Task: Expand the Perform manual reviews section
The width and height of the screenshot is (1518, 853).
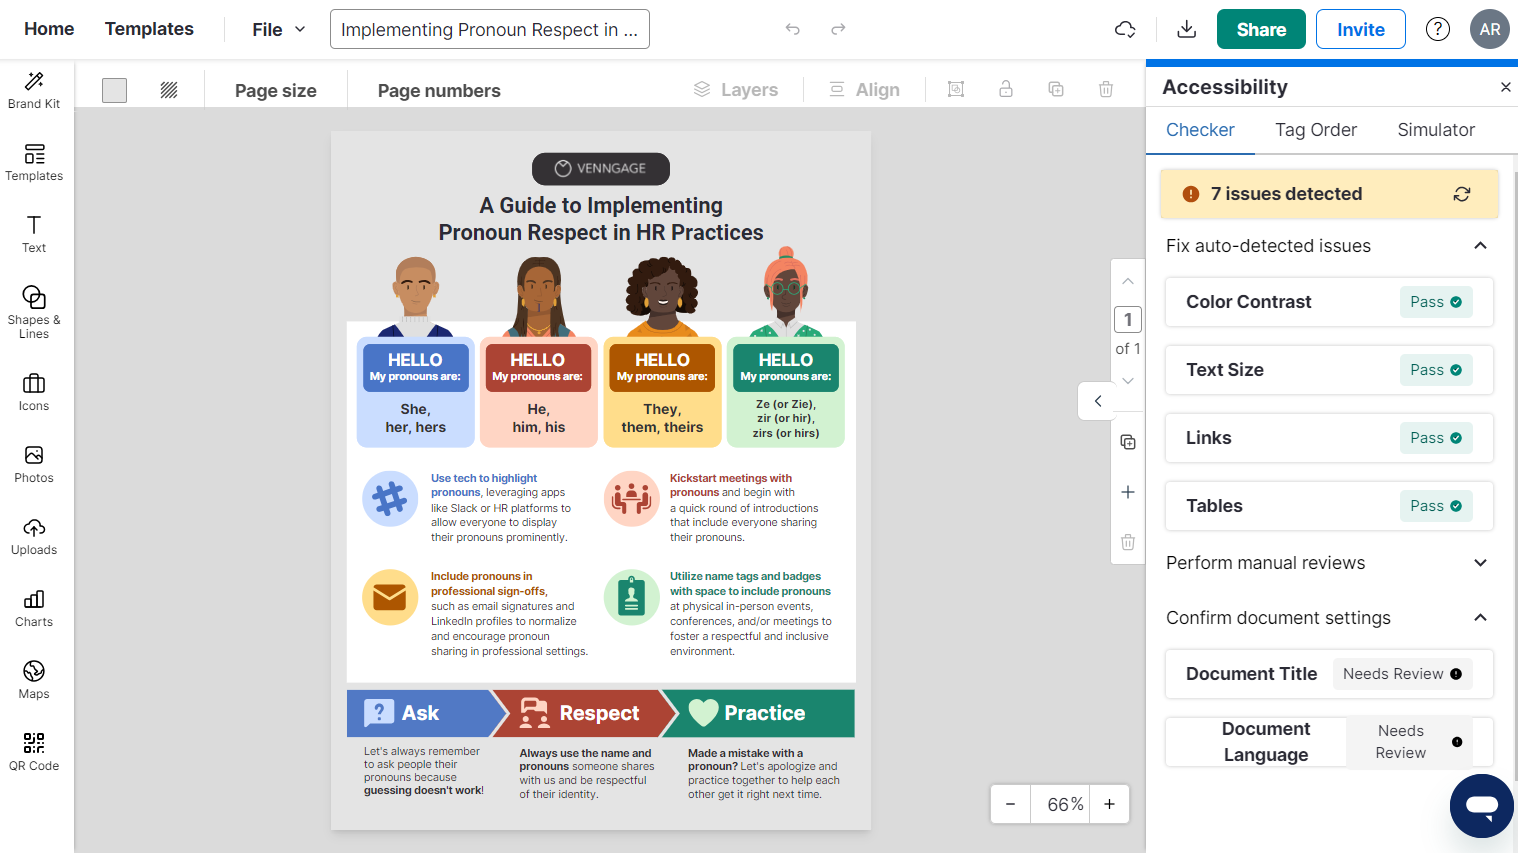Action: point(1480,563)
